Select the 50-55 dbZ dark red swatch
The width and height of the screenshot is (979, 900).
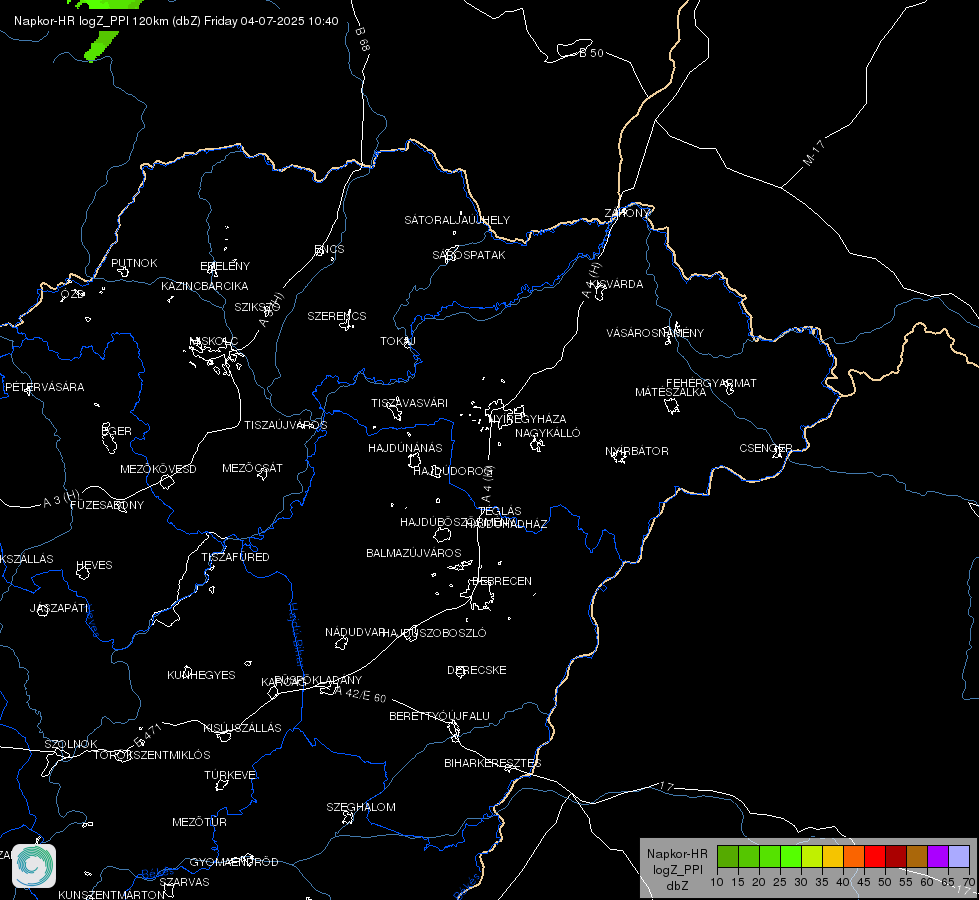[896, 856]
